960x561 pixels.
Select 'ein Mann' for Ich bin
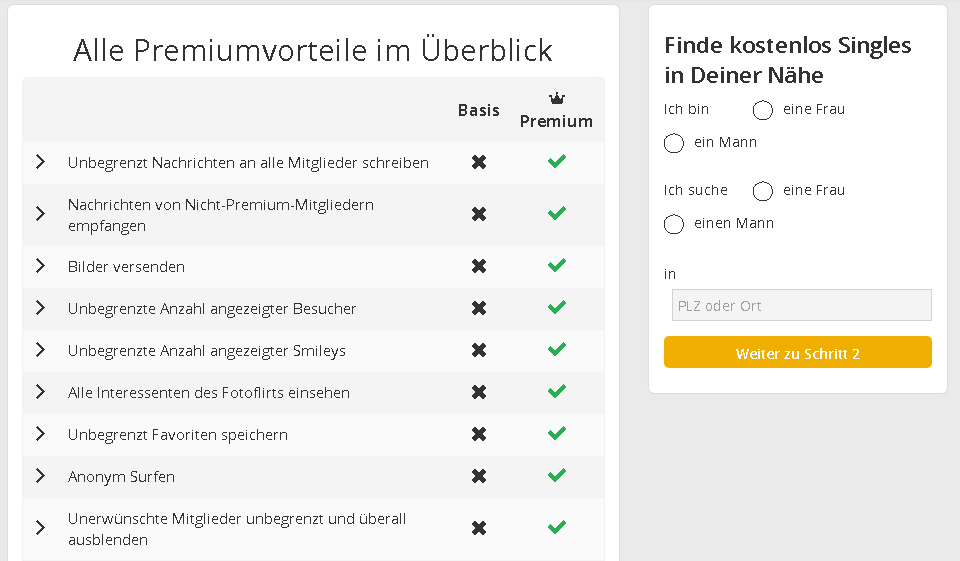(674, 143)
